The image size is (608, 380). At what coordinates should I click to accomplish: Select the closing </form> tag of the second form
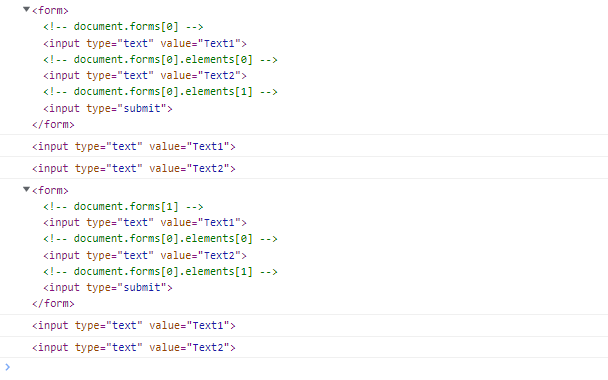click(53, 303)
